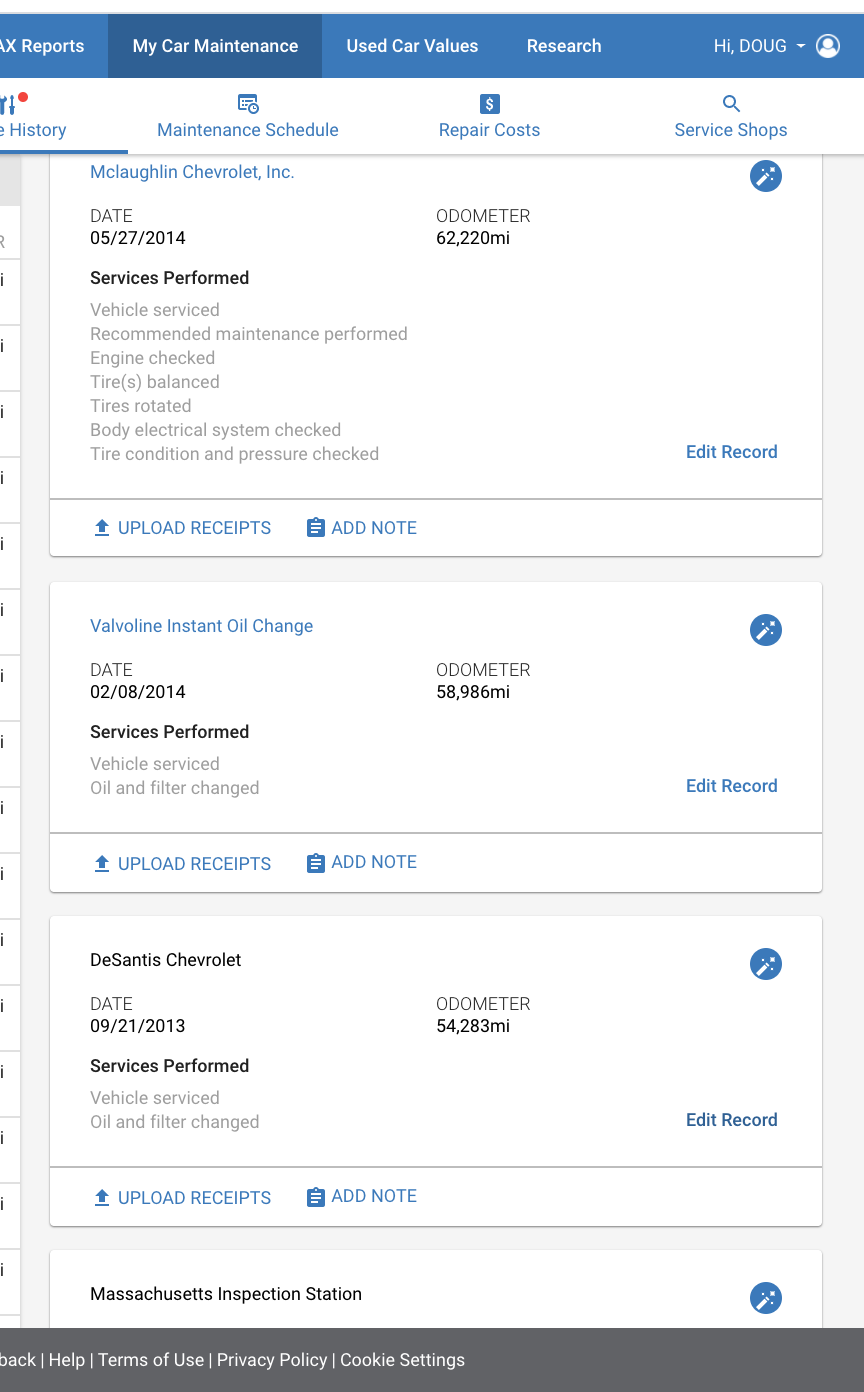Click the magic wand icon for DeSantis Chevrolet

[766, 964]
